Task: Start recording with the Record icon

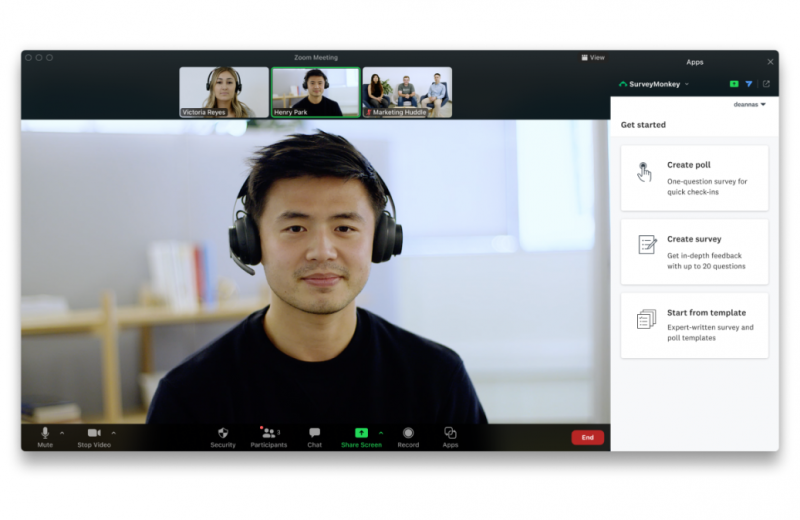Action: [x=408, y=433]
